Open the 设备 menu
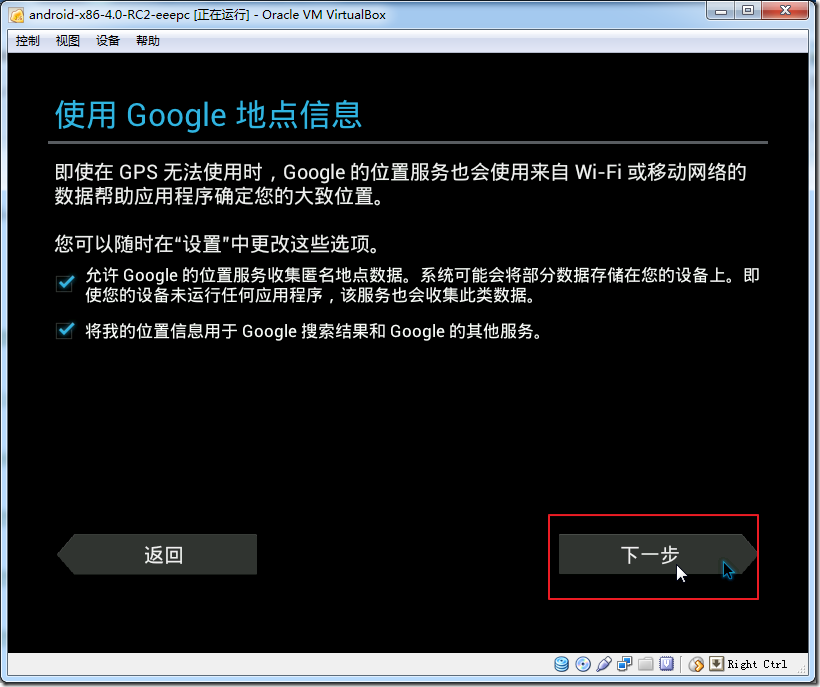This screenshot has height=687, width=820. (108, 40)
